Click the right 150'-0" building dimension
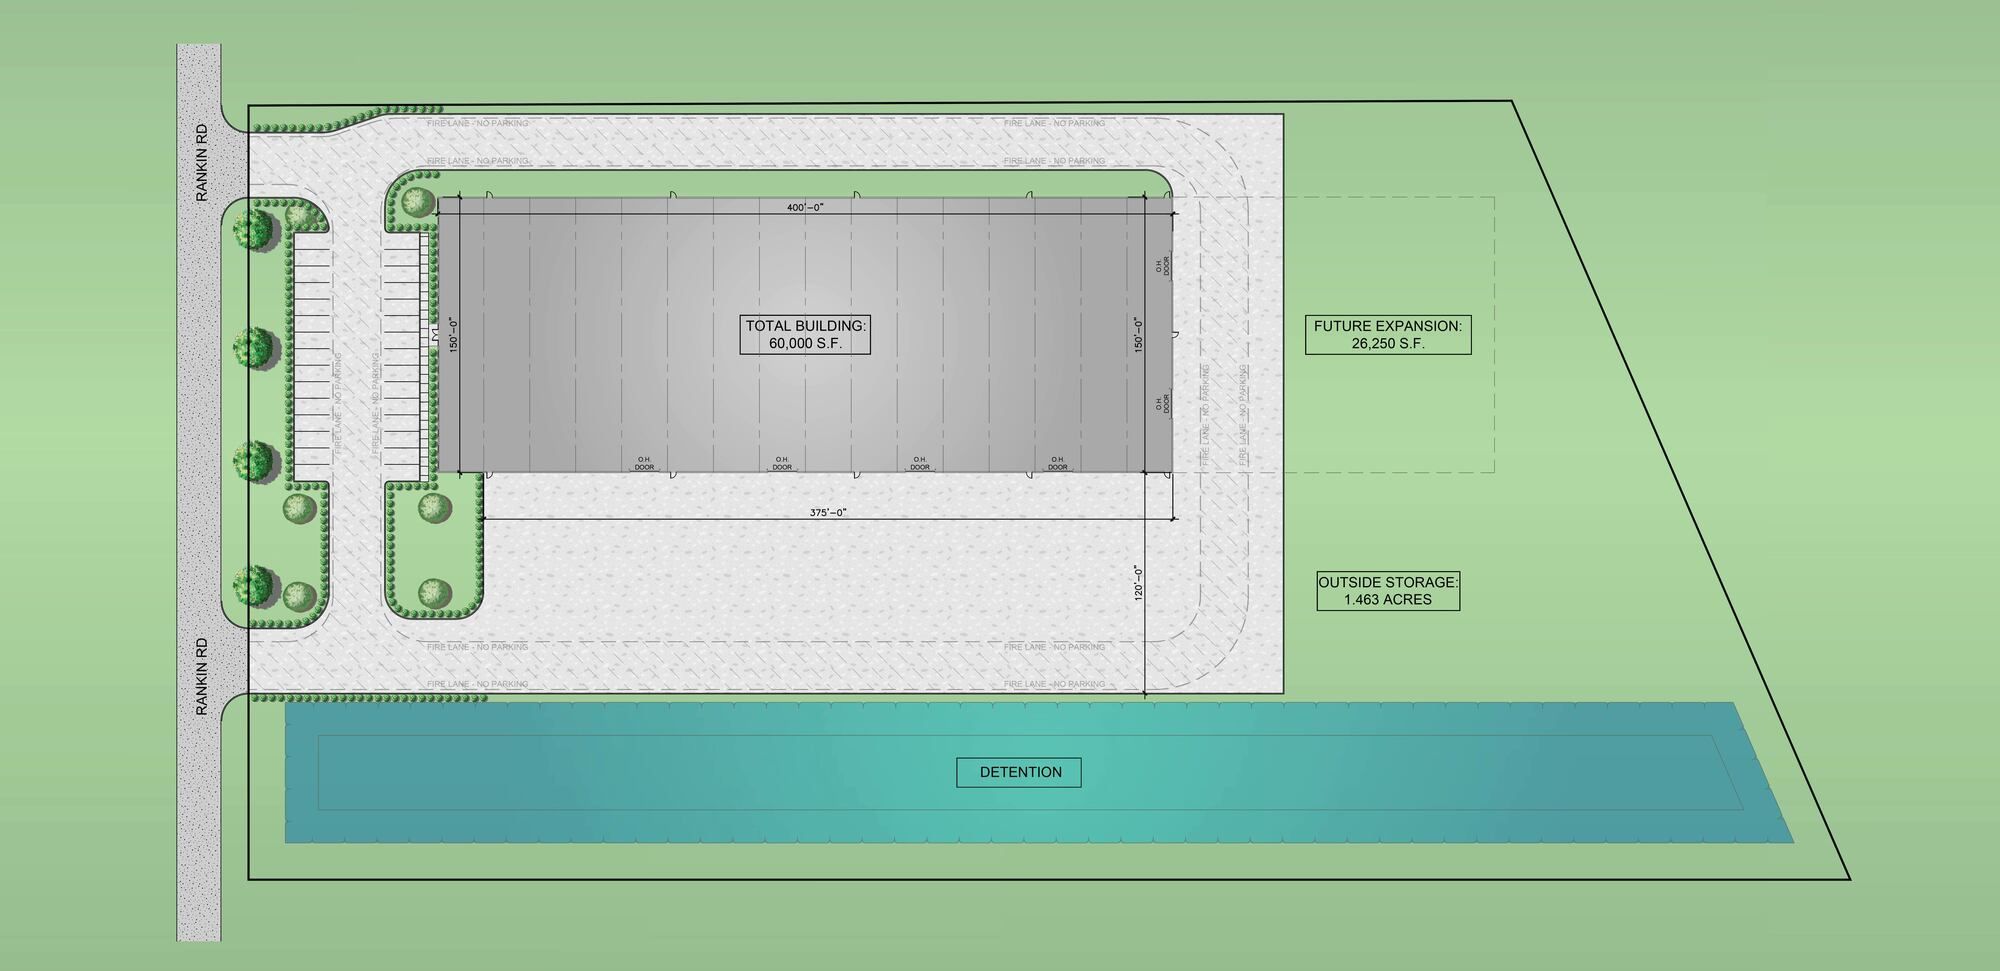2000x971 pixels. 1138,334
